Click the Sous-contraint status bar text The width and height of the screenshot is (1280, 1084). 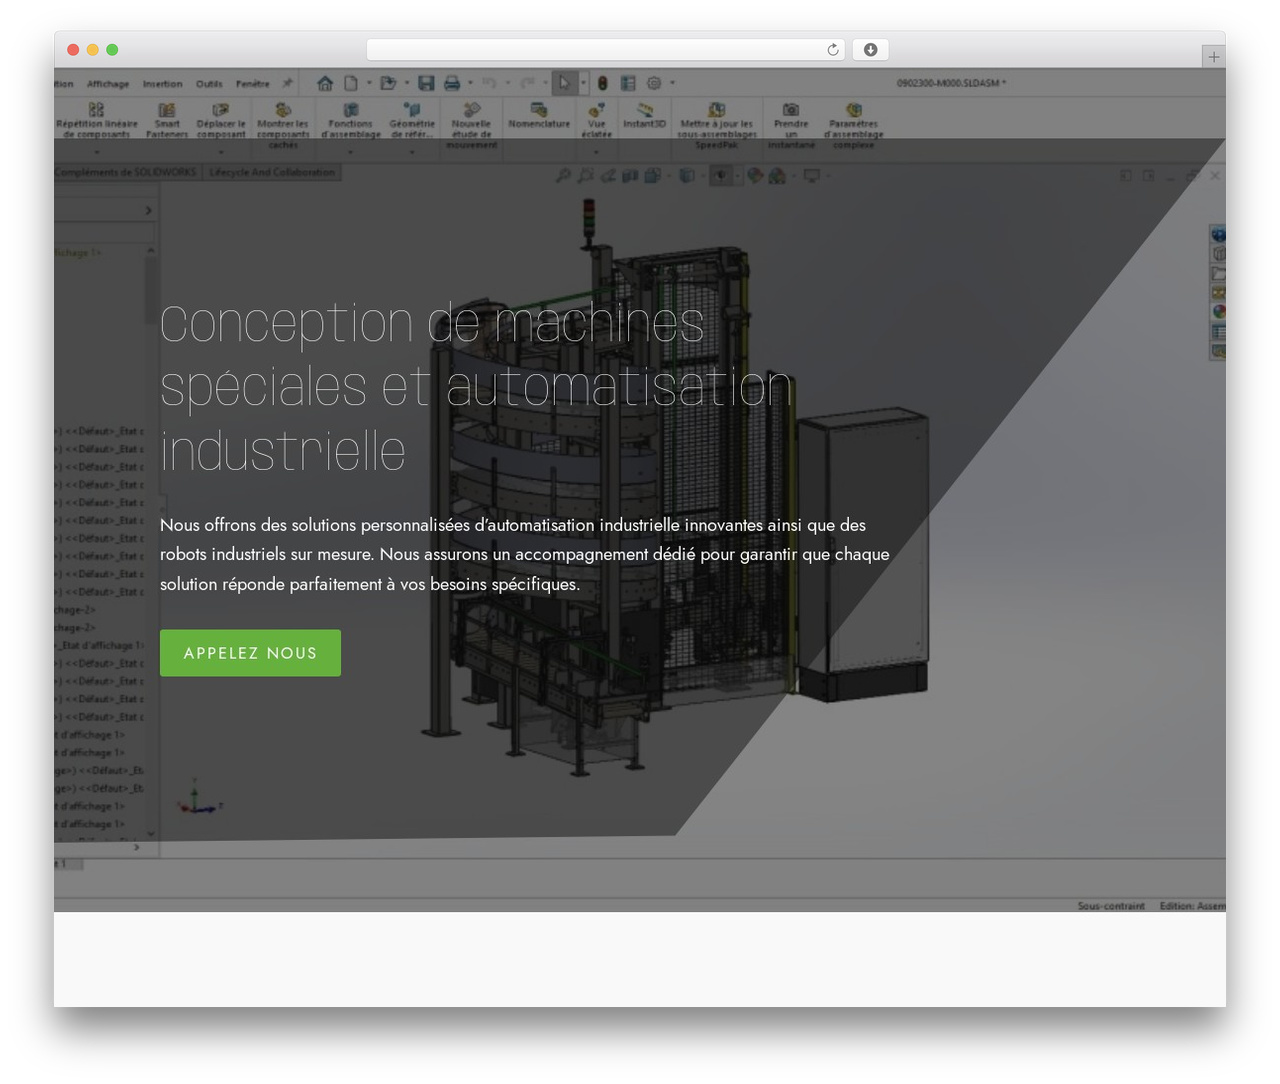coord(1111,906)
